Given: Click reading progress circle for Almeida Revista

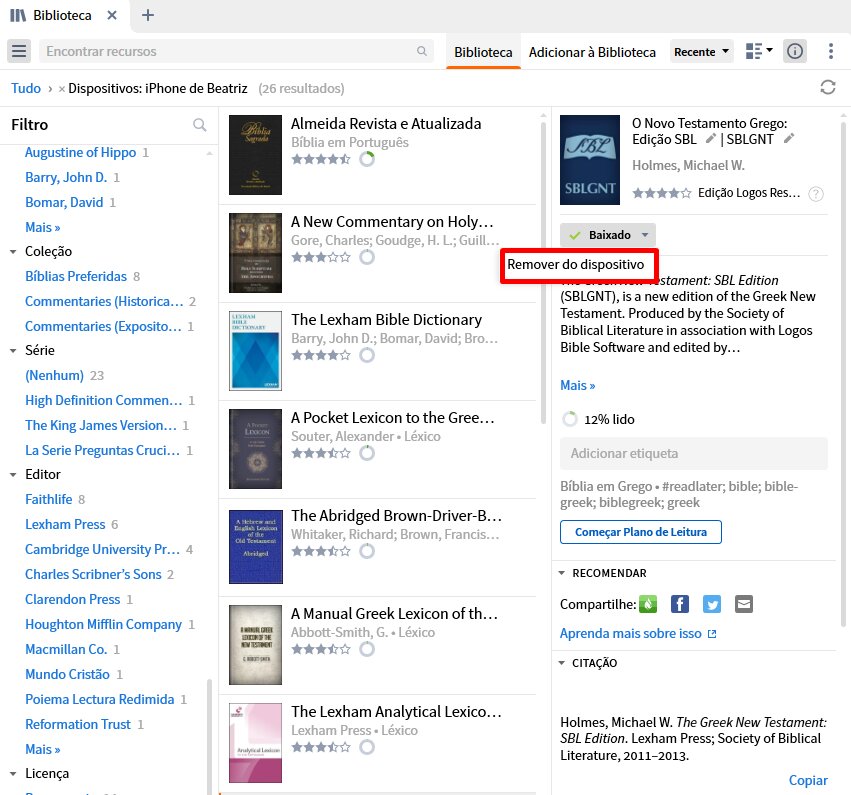Looking at the screenshot, I should tap(367, 159).
